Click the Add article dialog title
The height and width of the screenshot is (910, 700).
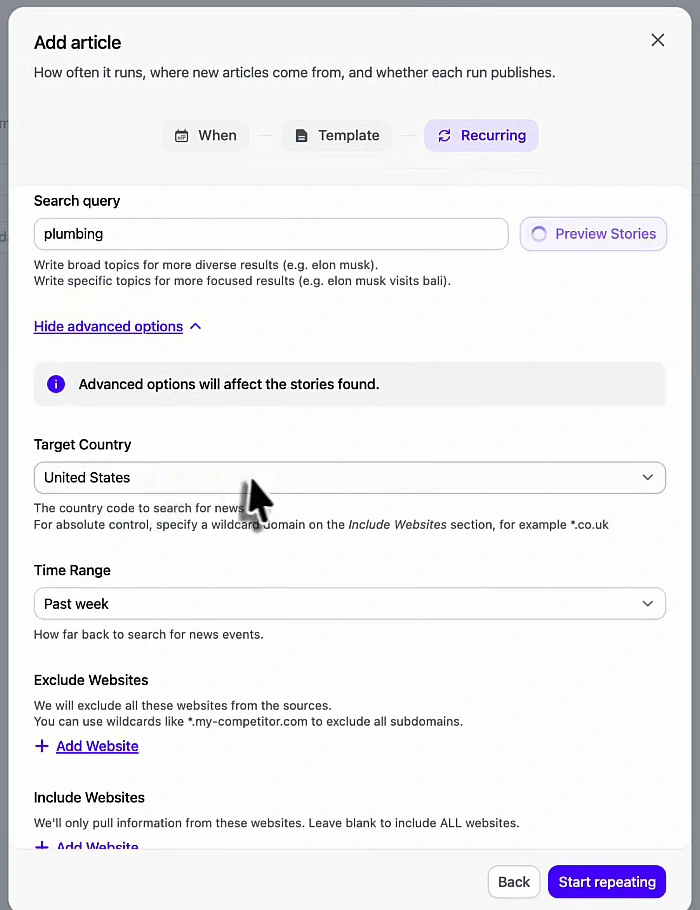[78, 42]
